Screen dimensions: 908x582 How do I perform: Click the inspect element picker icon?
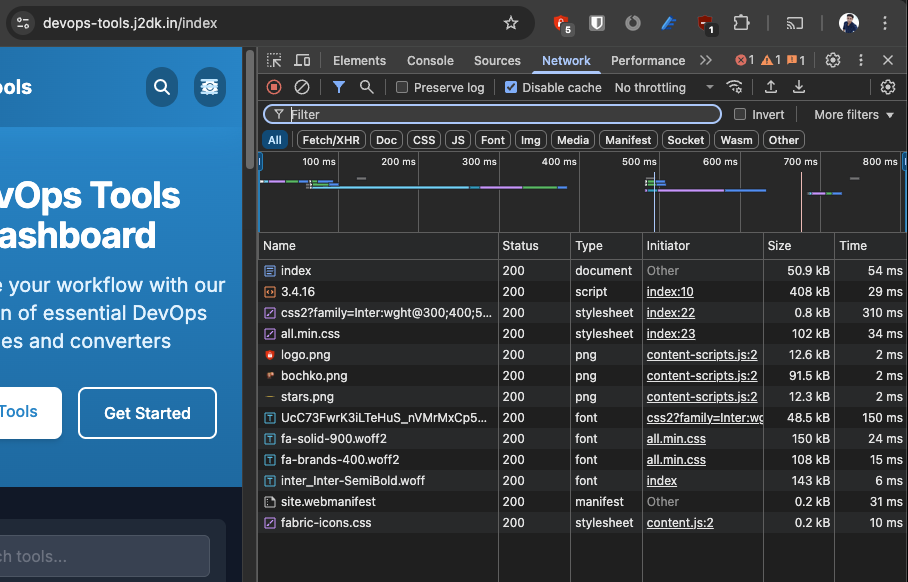pos(275,61)
